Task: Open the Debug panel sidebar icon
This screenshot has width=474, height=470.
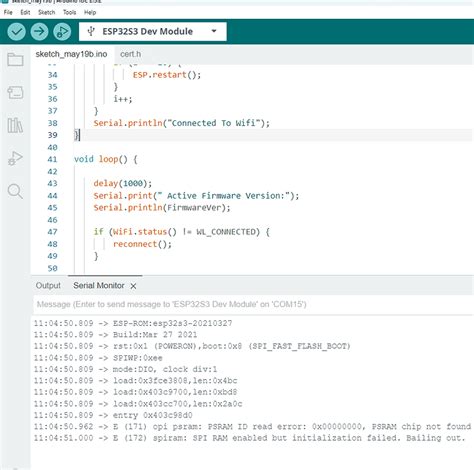Action: point(15,158)
